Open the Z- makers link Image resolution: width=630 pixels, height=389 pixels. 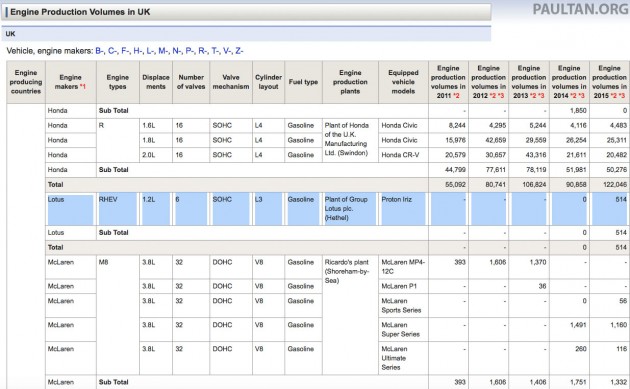(x=239, y=51)
